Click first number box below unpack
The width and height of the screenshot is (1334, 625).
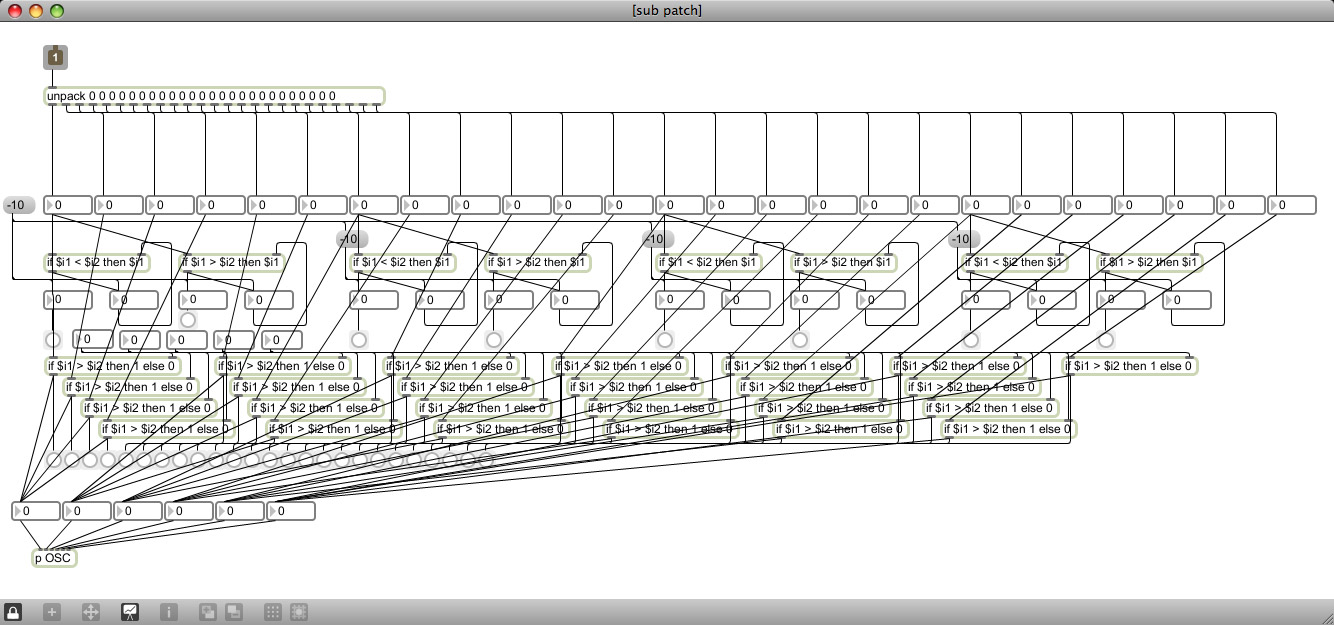click(x=68, y=205)
